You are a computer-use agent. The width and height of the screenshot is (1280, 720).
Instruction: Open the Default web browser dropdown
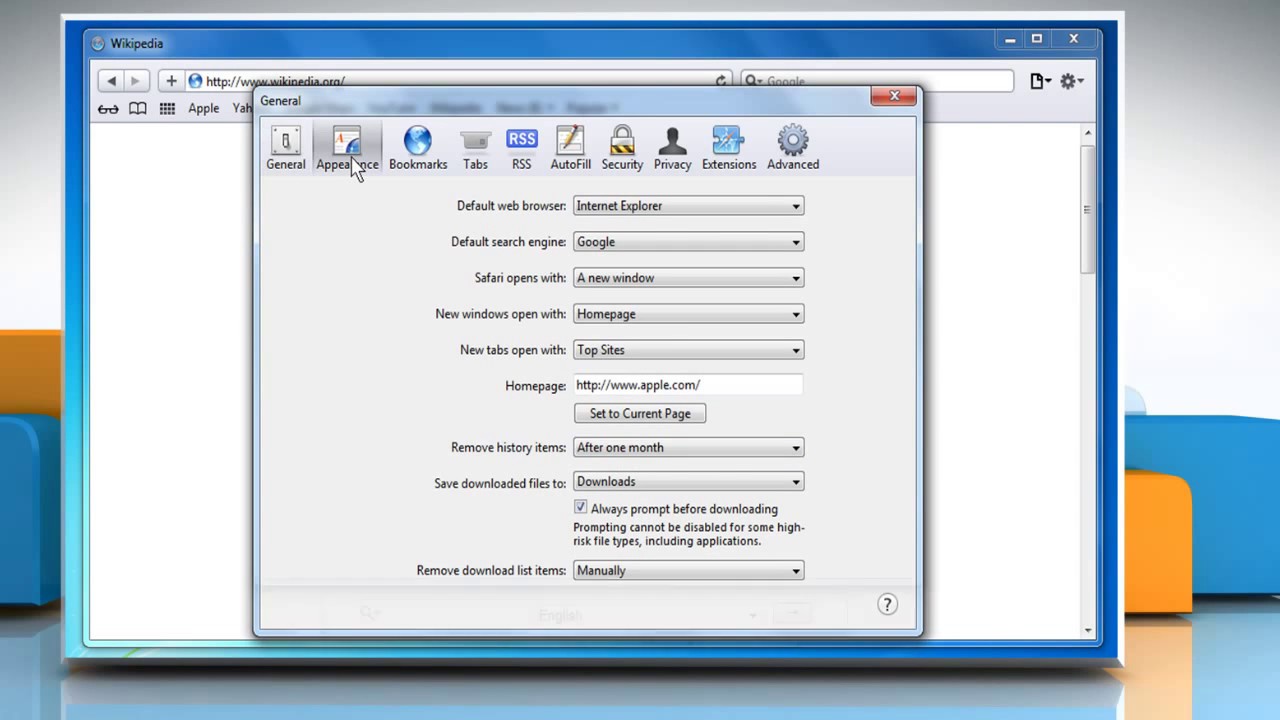tap(688, 206)
